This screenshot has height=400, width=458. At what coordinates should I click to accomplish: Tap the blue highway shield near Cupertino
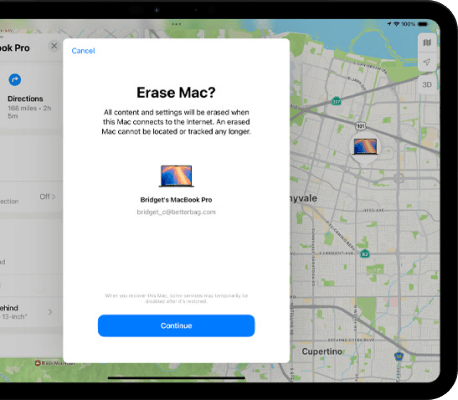coord(398,356)
